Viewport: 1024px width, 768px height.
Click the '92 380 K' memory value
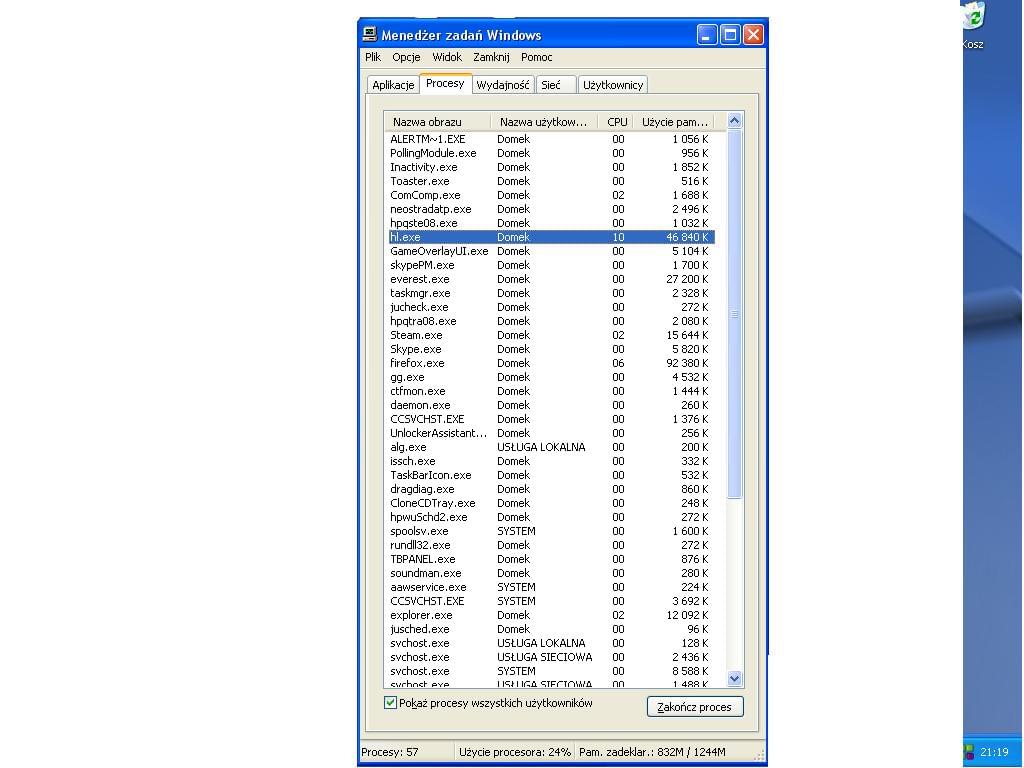coord(687,363)
